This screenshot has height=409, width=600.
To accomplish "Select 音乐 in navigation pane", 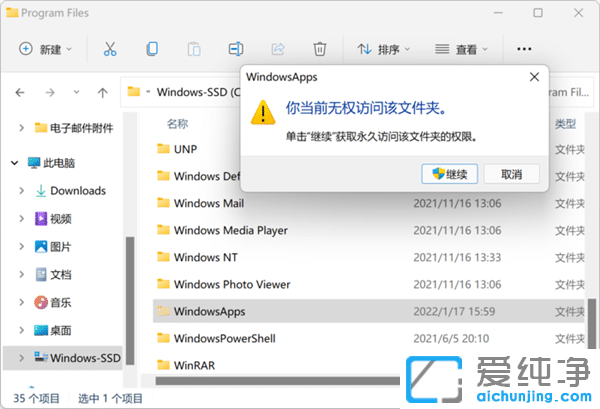I will pos(53,302).
